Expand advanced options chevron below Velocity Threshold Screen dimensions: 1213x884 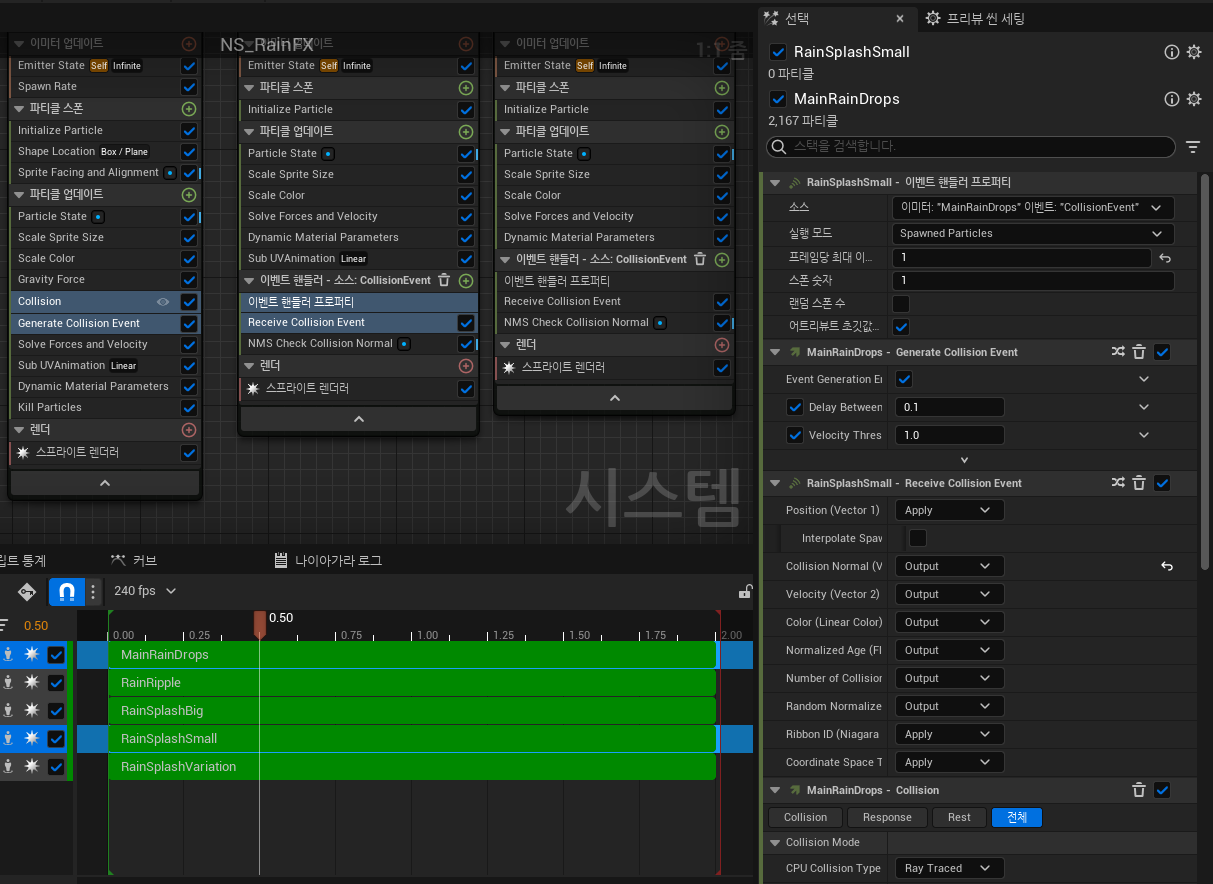tap(964, 460)
